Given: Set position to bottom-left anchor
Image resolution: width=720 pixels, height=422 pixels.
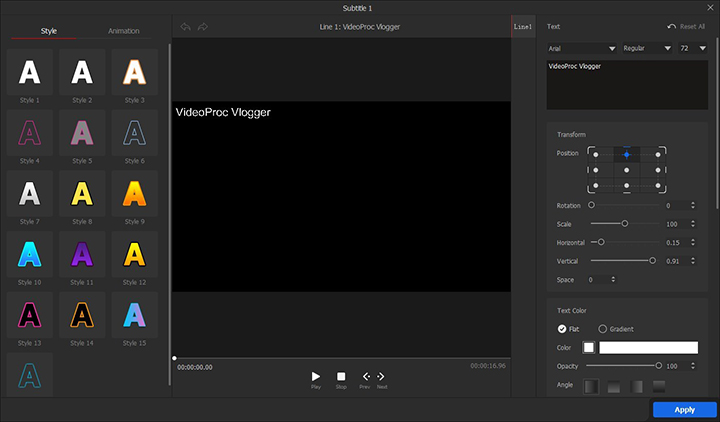Looking at the screenshot, I should tap(596, 186).
